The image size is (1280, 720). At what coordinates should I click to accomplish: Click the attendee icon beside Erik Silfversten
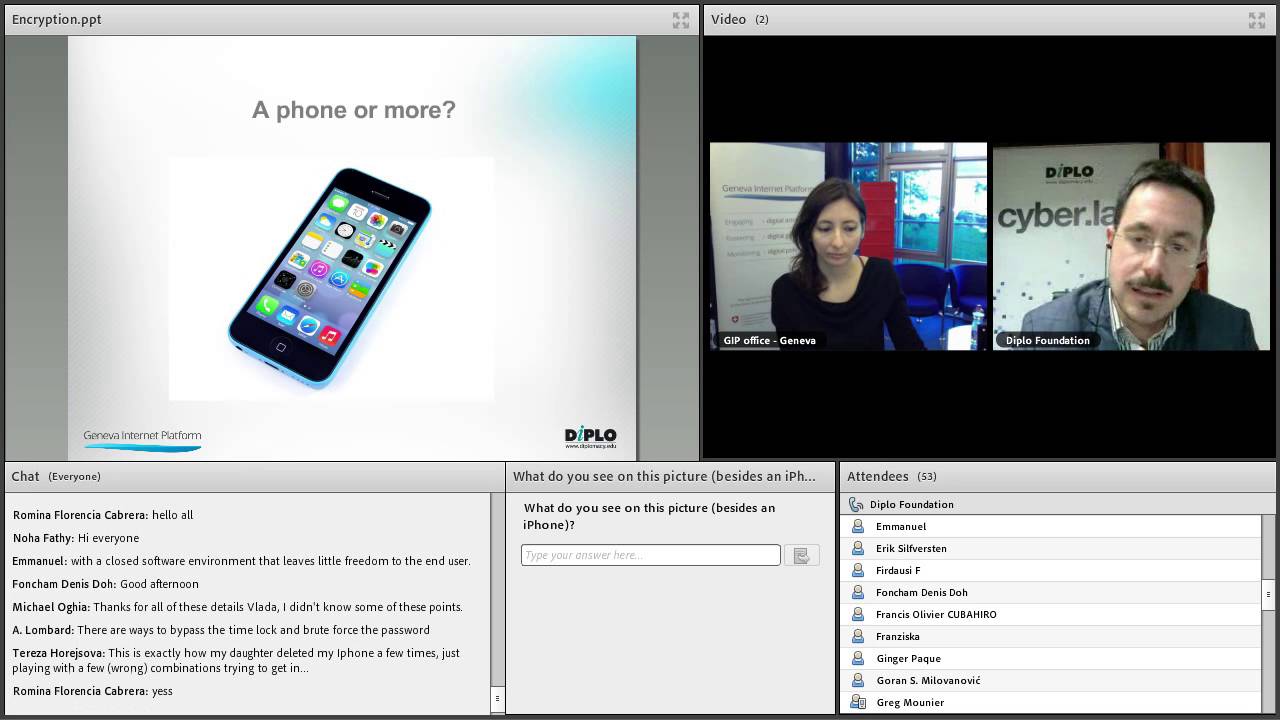[857, 548]
